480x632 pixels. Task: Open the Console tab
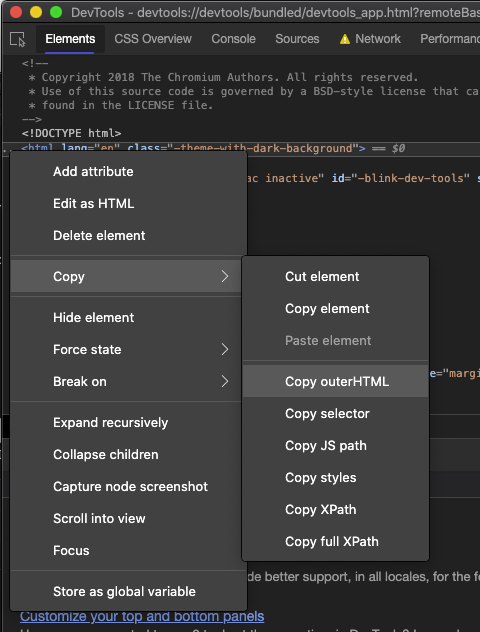[233, 39]
